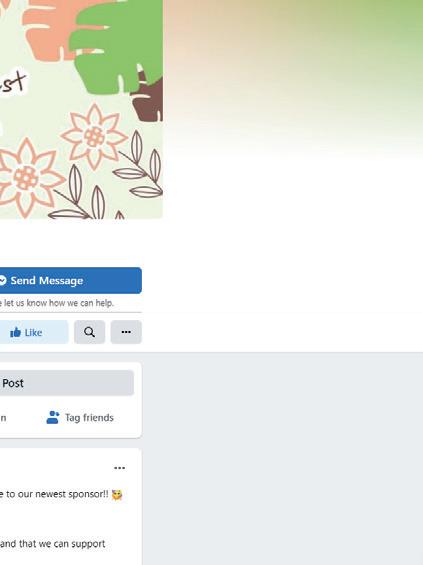This screenshot has height=565, width=423.
Task: Click the partially visible Check in option
Action: pos(3,417)
